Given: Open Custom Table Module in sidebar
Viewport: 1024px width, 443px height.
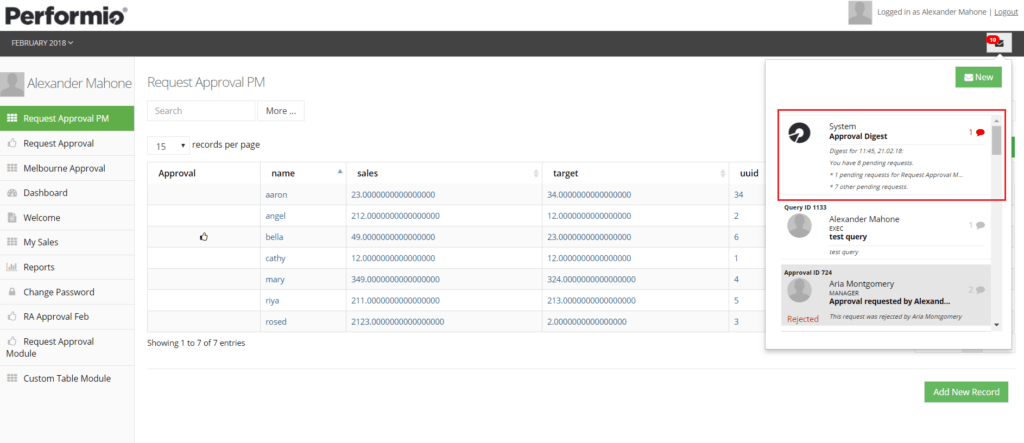Looking at the screenshot, I should click(x=67, y=378).
